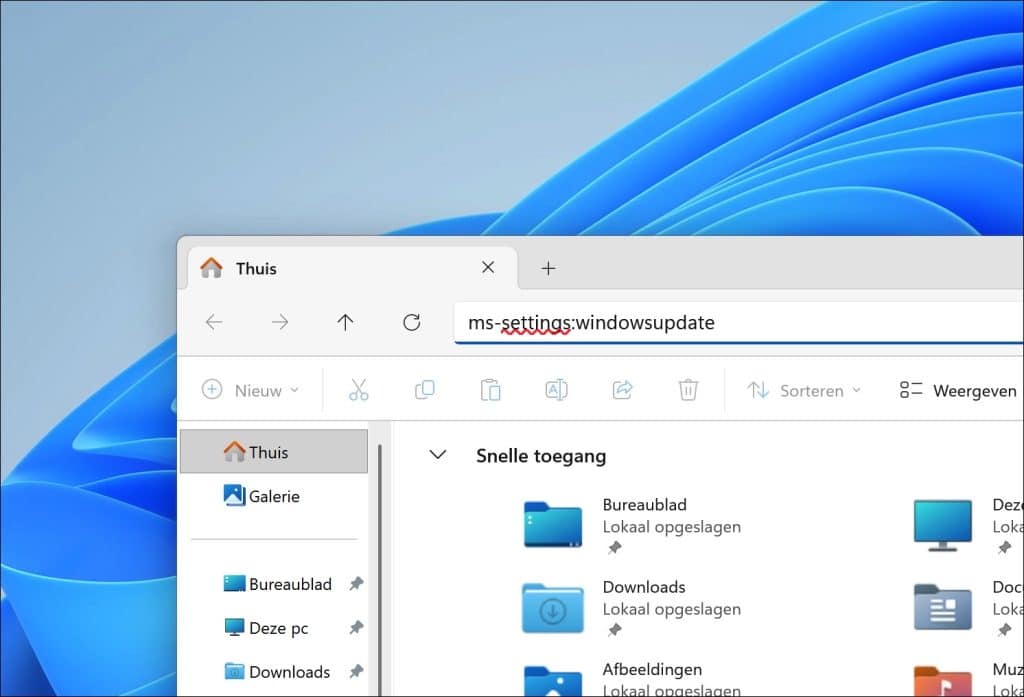The image size is (1024, 697).
Task: Collapse the Snelle toegang section
Action: click(438, 455)
